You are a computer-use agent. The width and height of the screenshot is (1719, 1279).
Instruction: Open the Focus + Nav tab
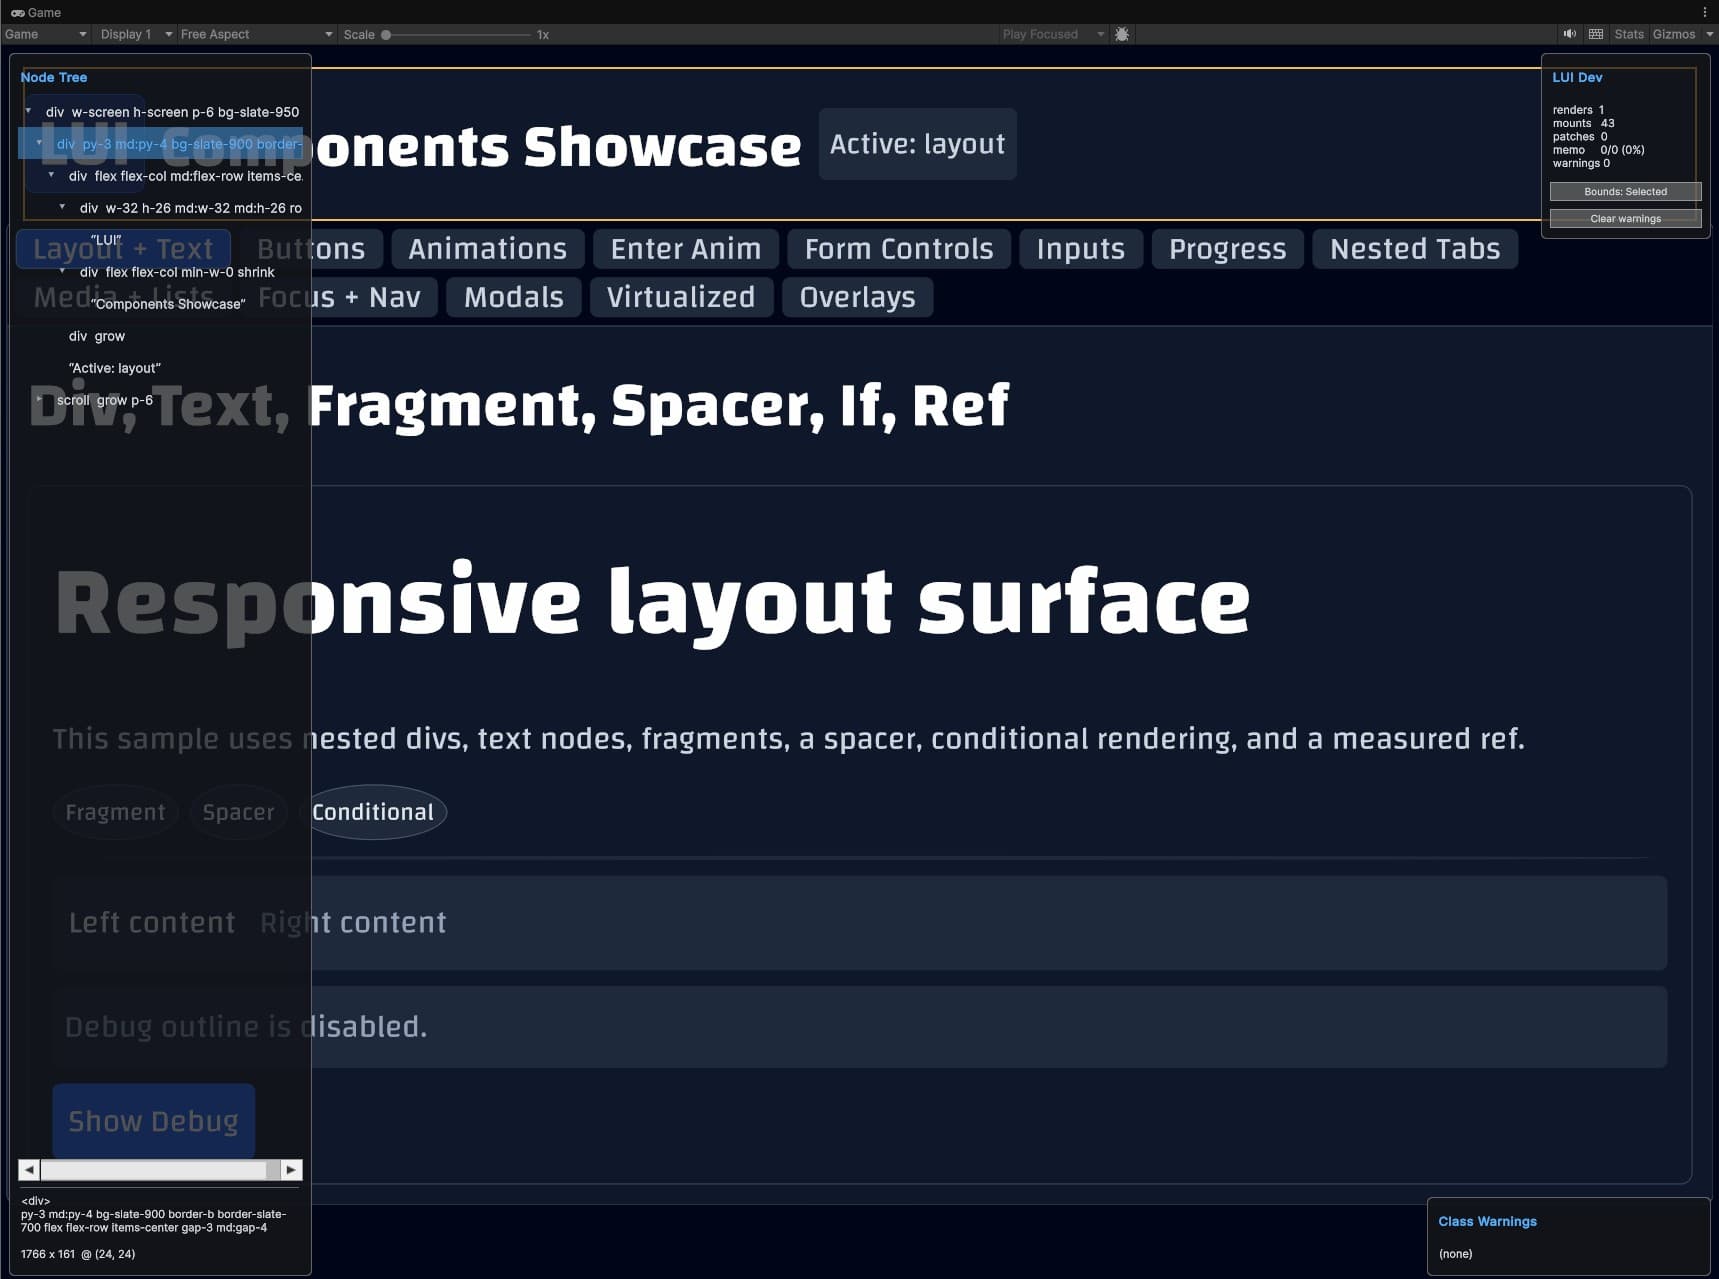339,297
